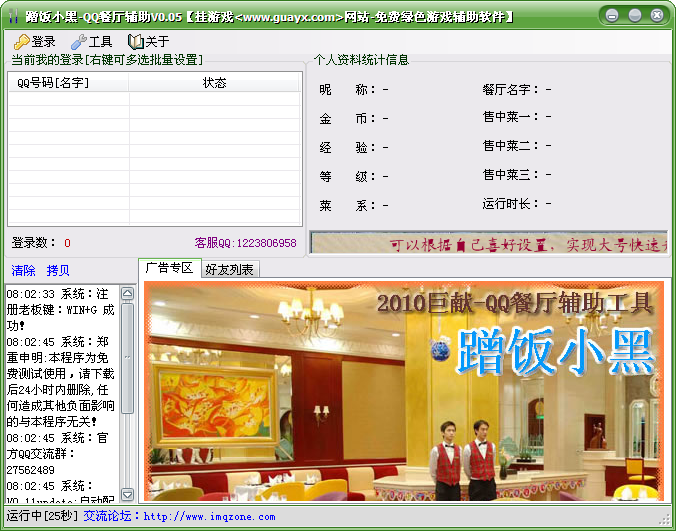Screen dimensions: 676x531
Task: Click the log scrollbar up arrow
Action: click(x=128, y=294)
